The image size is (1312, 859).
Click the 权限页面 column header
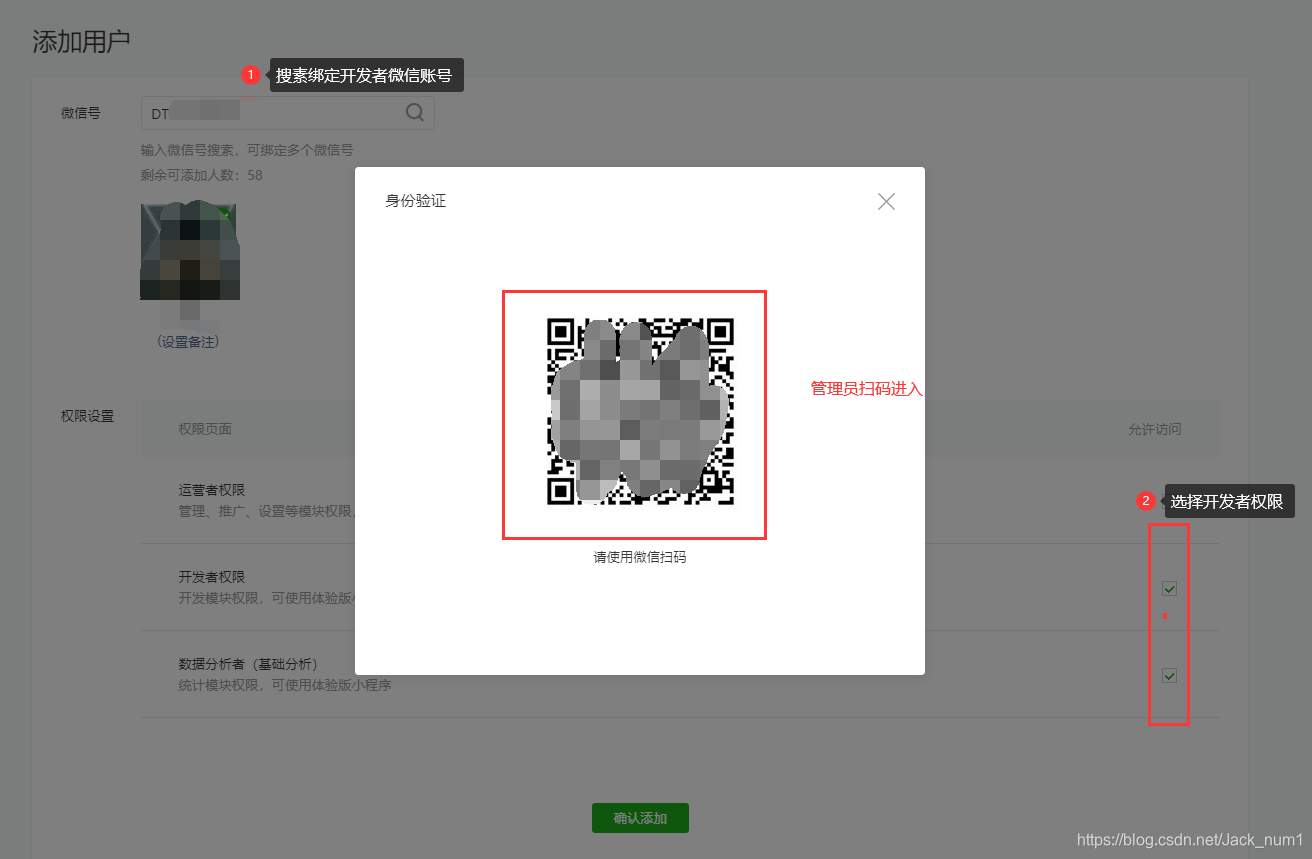(205, 429)
